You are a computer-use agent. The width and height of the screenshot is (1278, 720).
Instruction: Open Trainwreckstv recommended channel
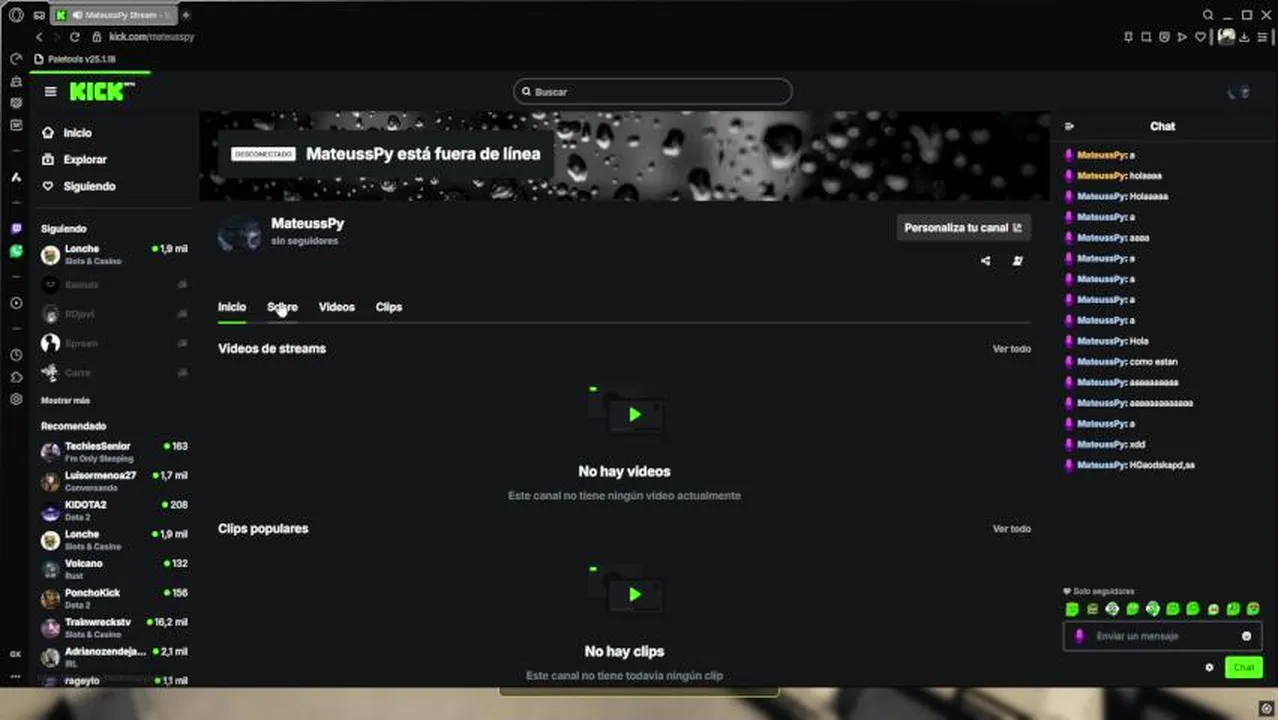pos(114,627)
